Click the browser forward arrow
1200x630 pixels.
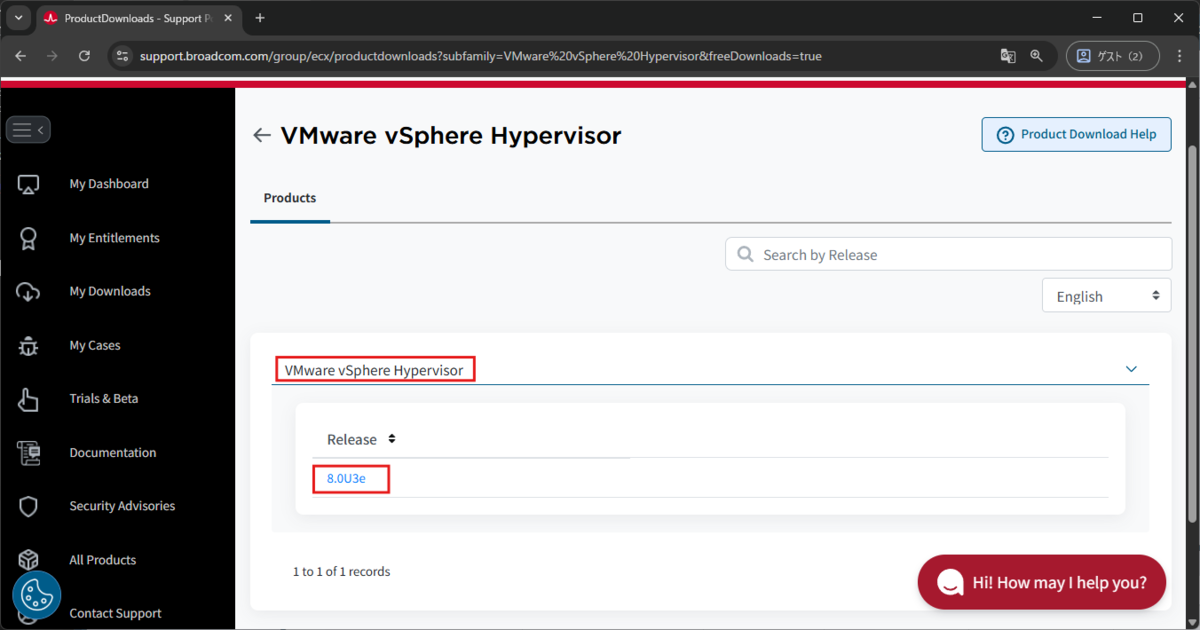[52, 56]
